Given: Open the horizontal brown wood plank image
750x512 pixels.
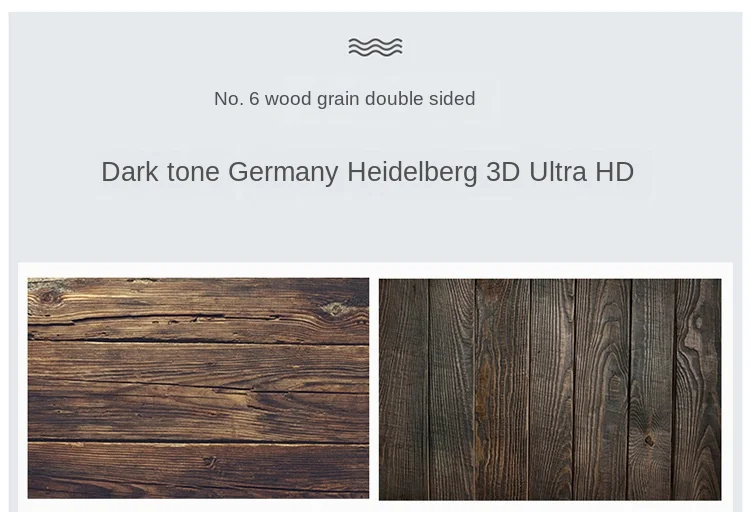Looking at the screenshot, I should coord(198,388).
